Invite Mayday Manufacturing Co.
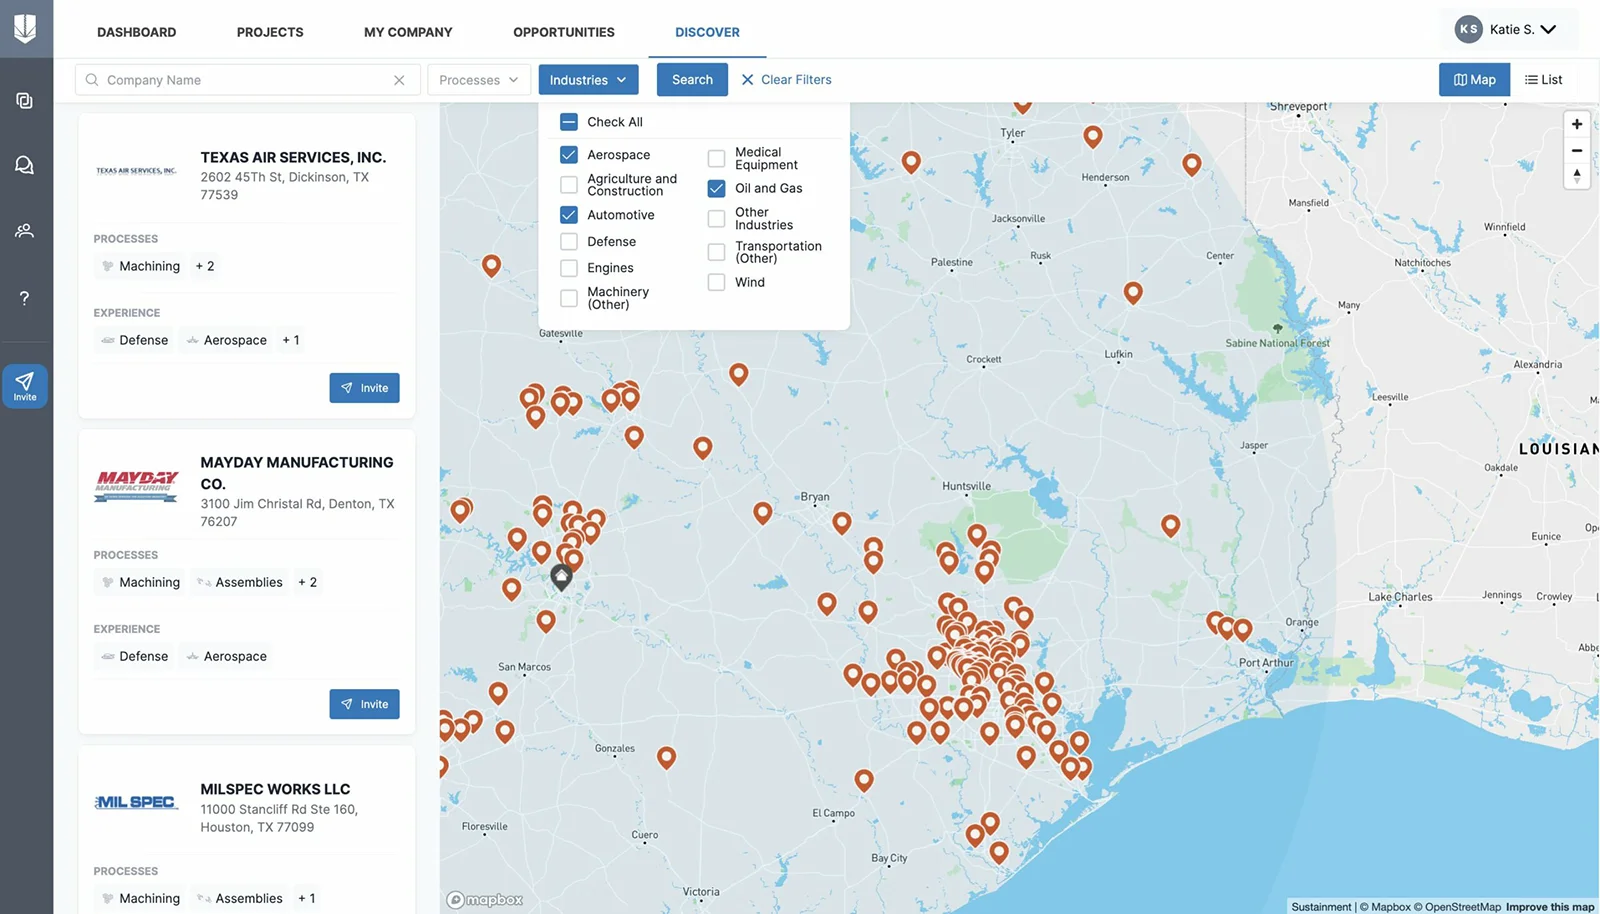Viewport: 1600px width, 914px height. [365, 704]
